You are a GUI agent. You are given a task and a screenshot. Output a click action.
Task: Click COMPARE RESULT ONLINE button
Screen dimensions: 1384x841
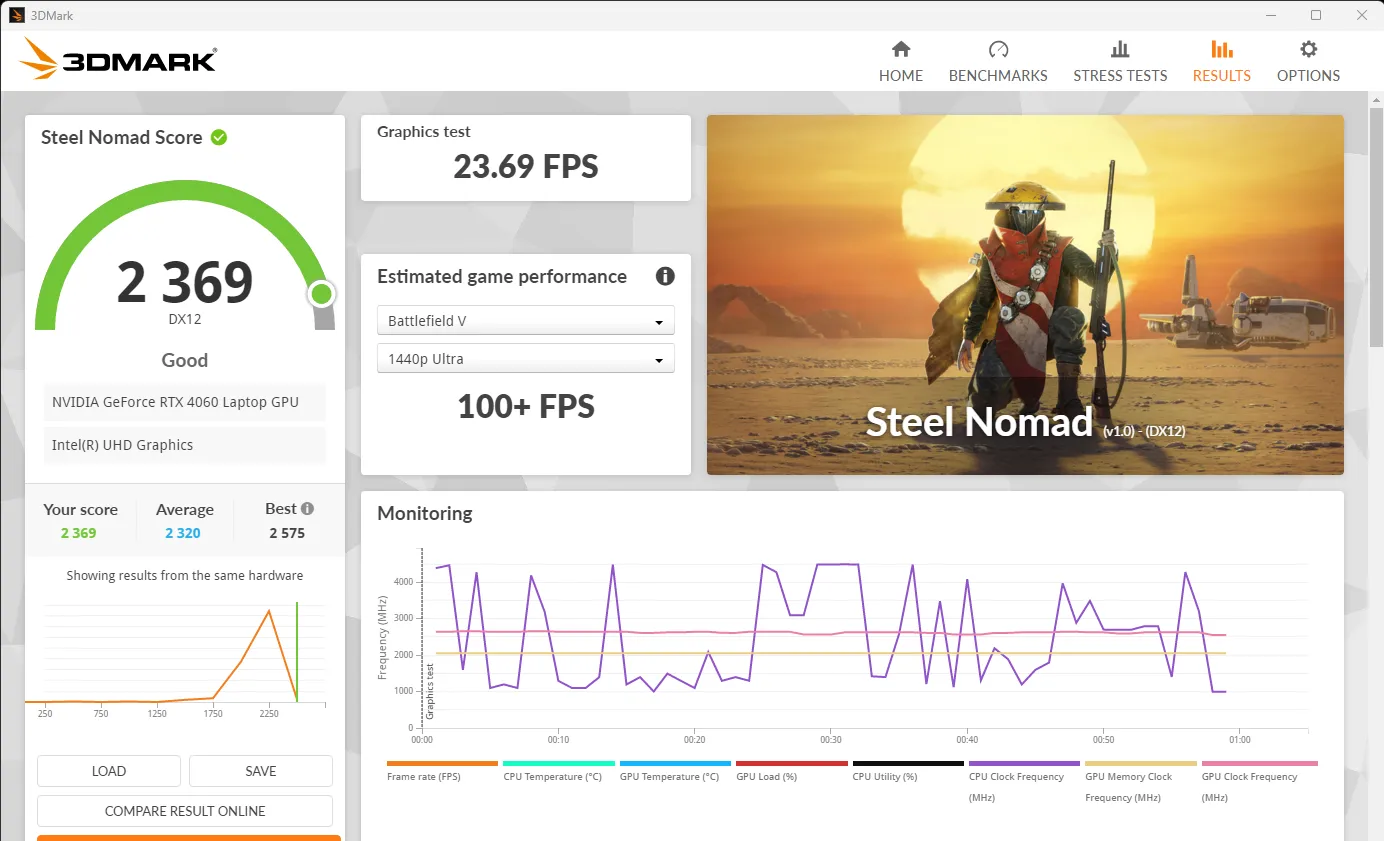pos(185,811)
